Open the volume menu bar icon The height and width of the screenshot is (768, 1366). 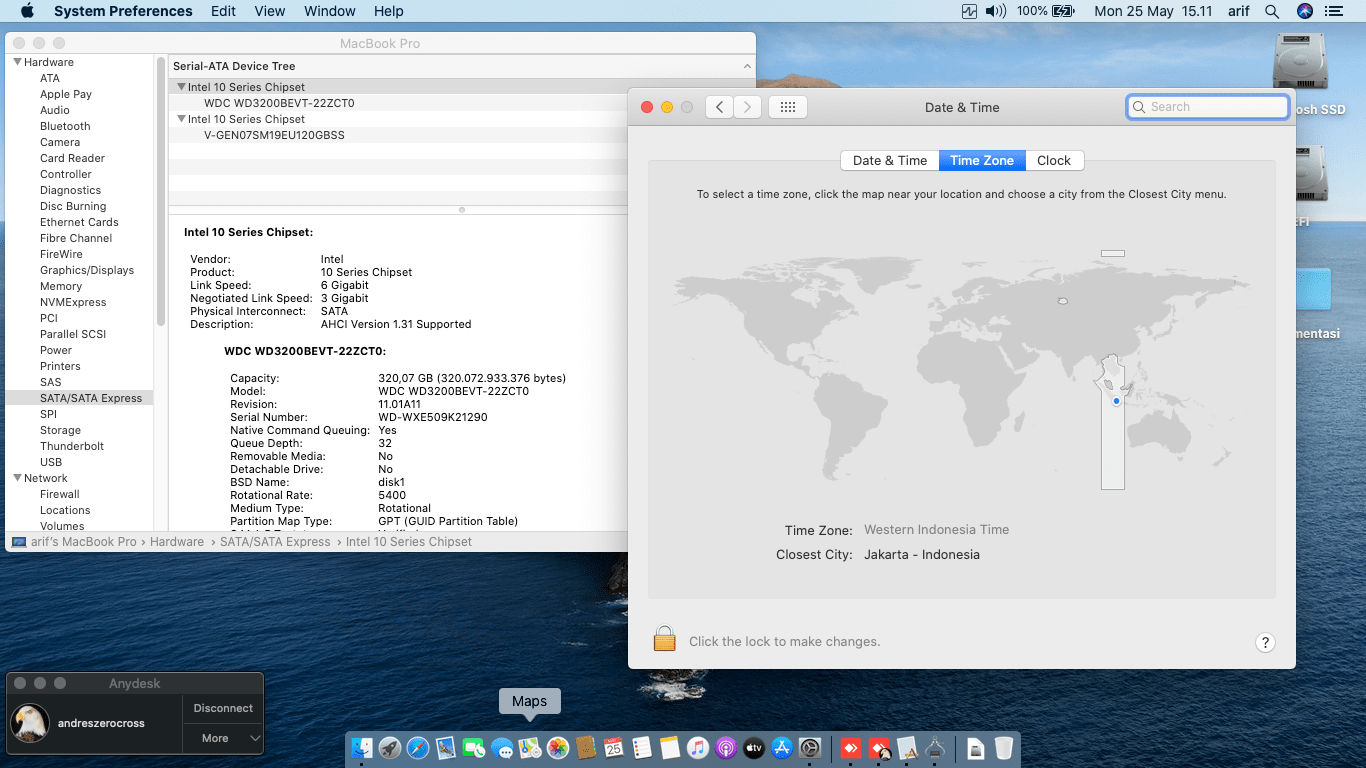995,11
